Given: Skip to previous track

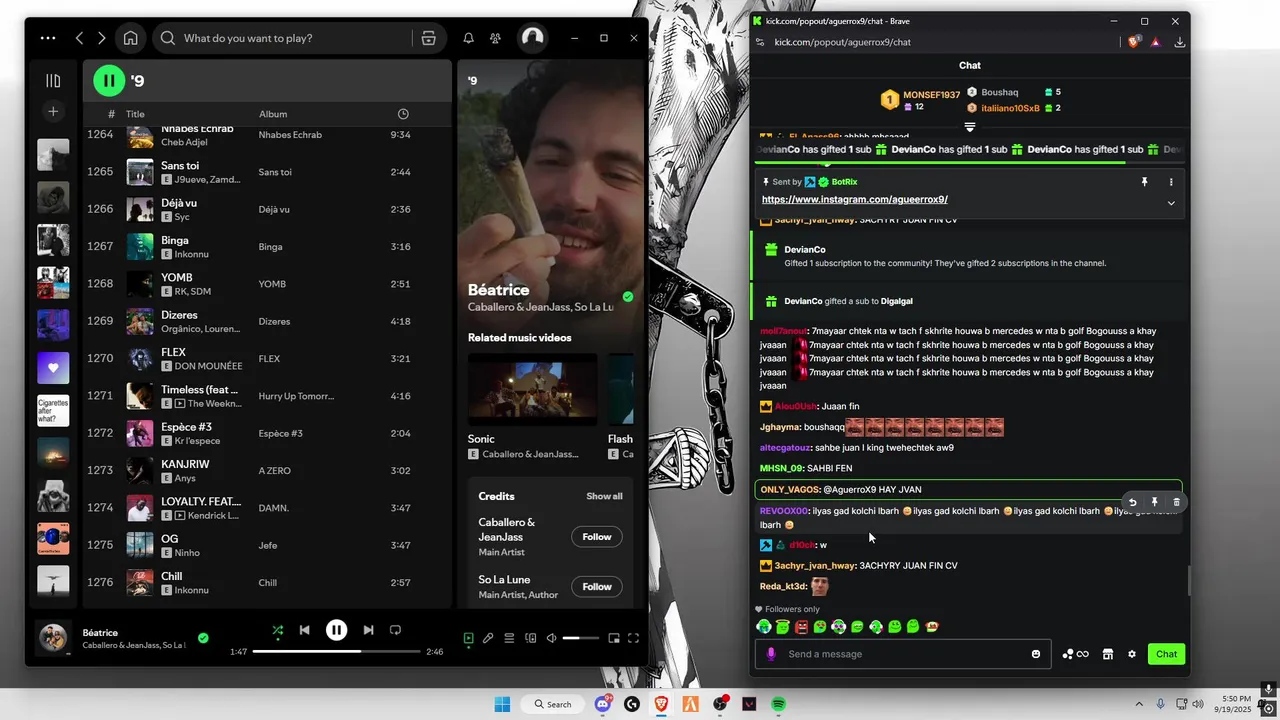Looking at the screenshot, I should point(305,630).
